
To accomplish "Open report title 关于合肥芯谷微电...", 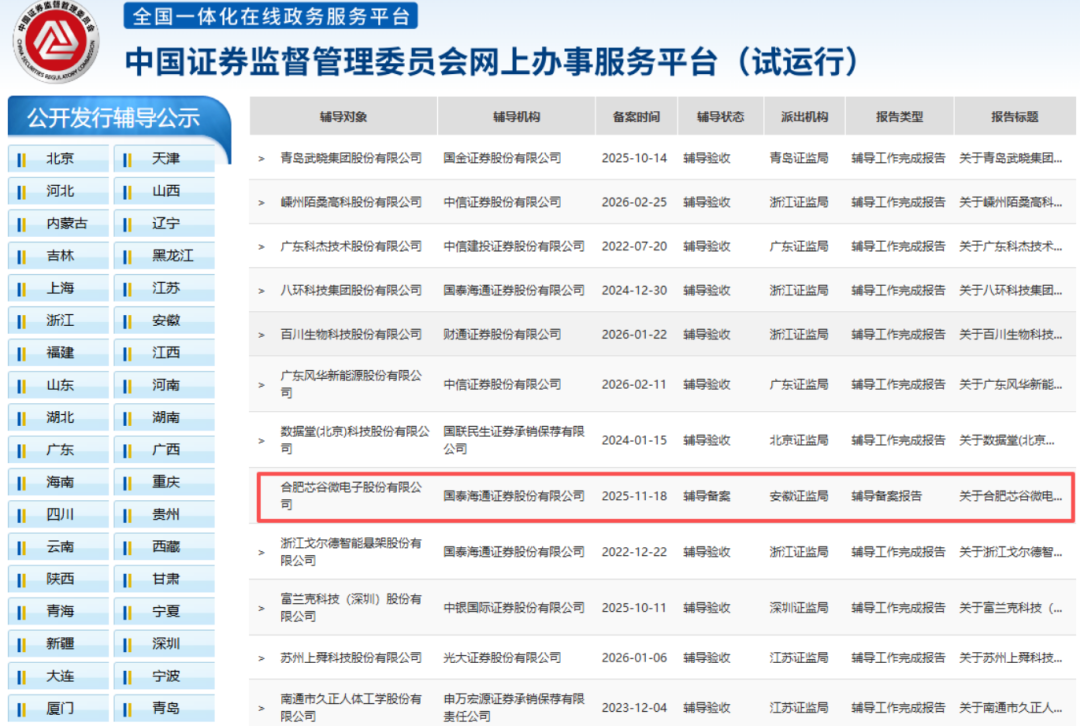I will tap(1010, 497).
